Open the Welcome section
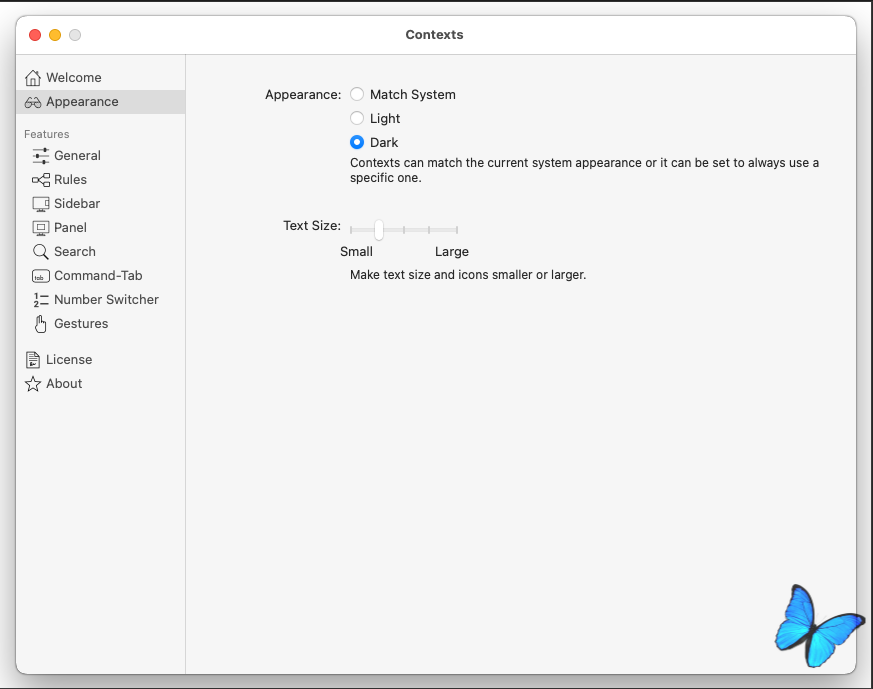 tap(101, 78)
